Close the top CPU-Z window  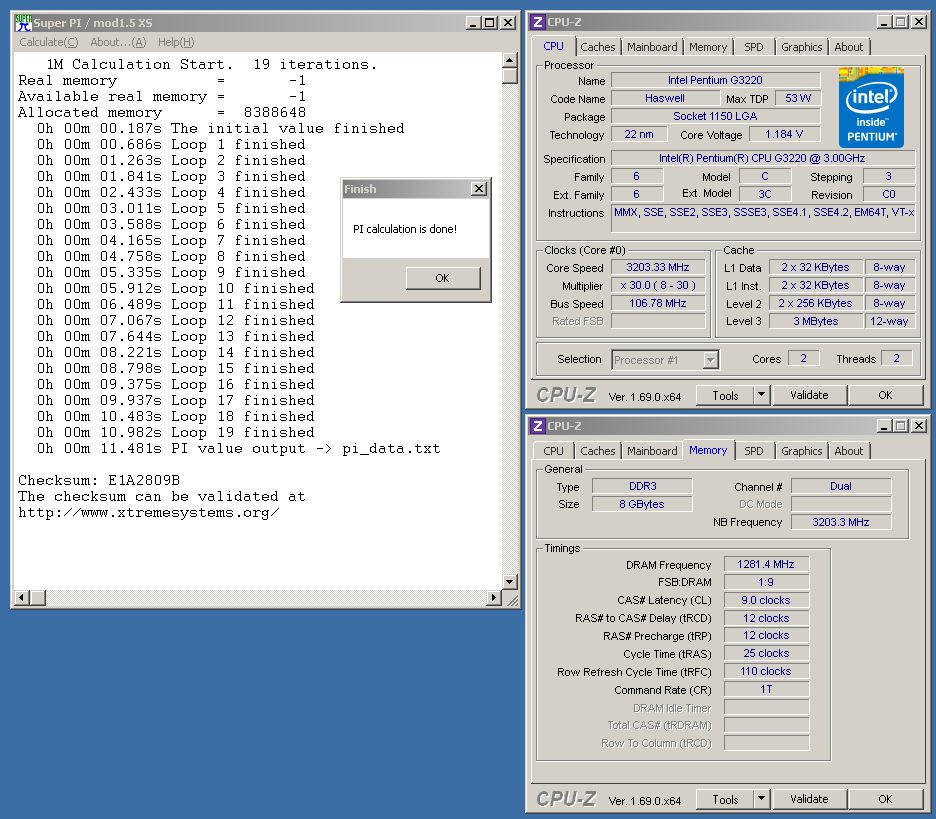[x=919, y=22]
